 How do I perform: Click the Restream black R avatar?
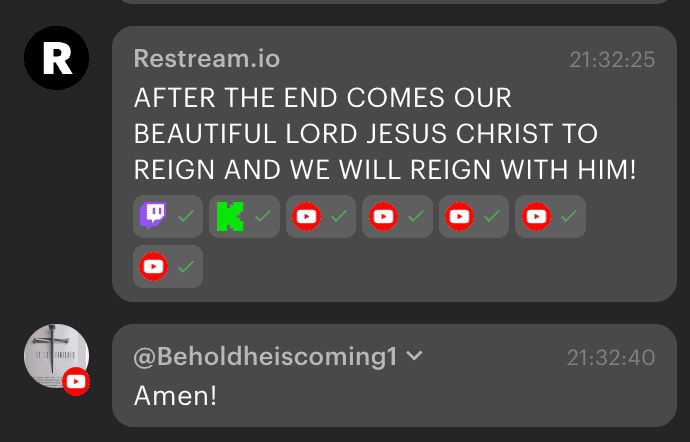click(56, 58)
